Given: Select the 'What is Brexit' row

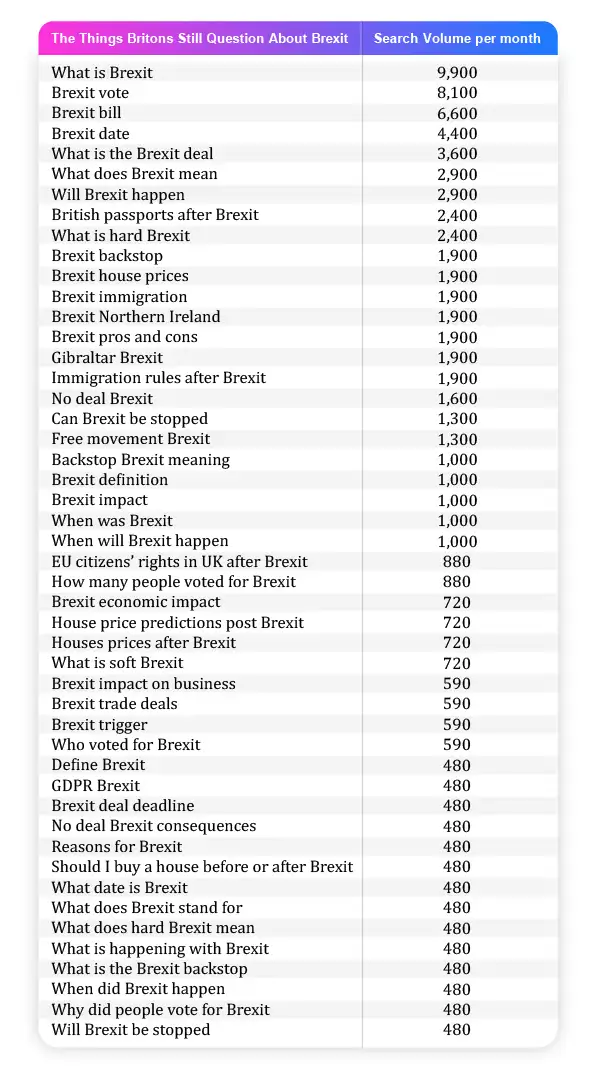Looking at the screenshot, I should pos(298,72).
